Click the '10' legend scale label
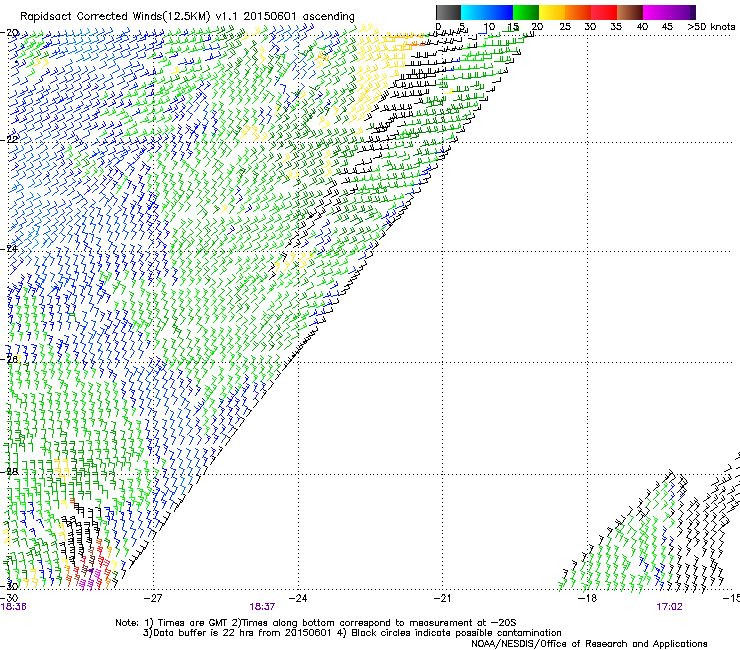Image resolution: width=740 pixels, height=650 pixels. pyautogui.click(x=489, y=27)
